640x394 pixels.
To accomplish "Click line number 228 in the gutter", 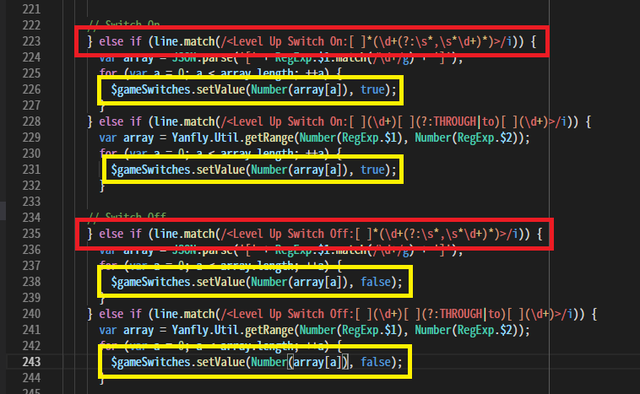I will coord(31,121).
